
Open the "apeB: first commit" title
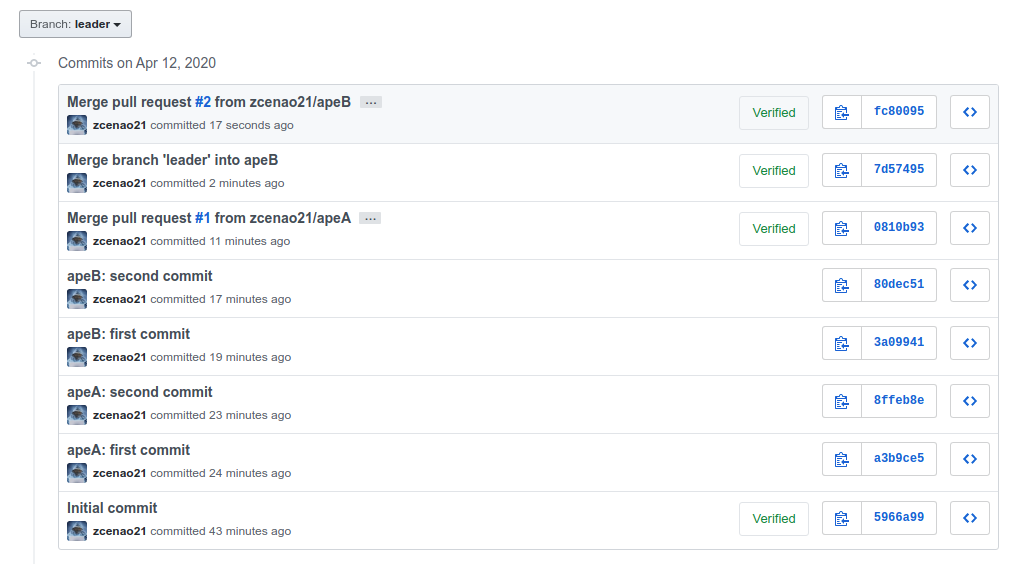click(128, 335)
